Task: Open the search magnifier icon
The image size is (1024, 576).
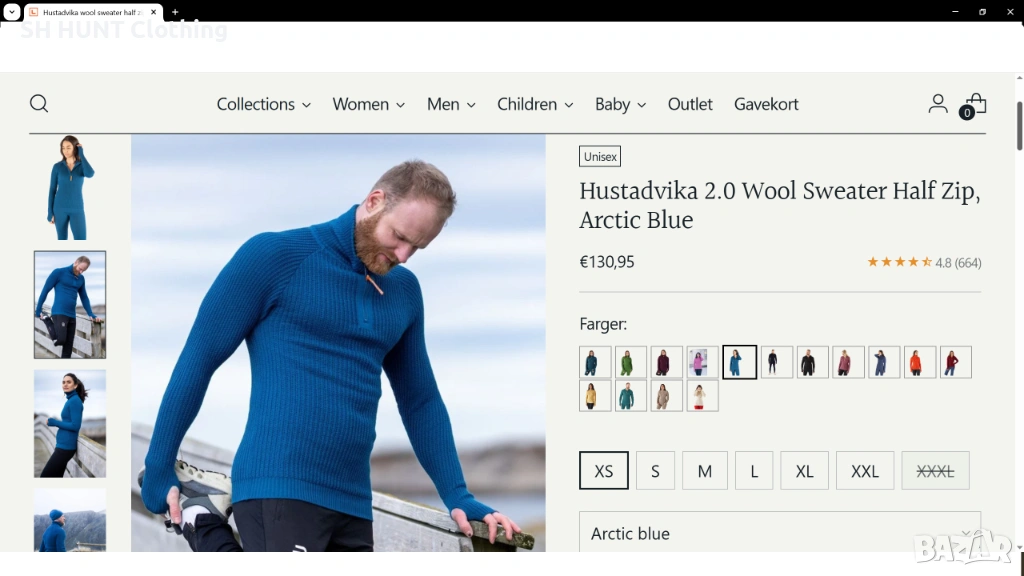Action: coord(39,104)
